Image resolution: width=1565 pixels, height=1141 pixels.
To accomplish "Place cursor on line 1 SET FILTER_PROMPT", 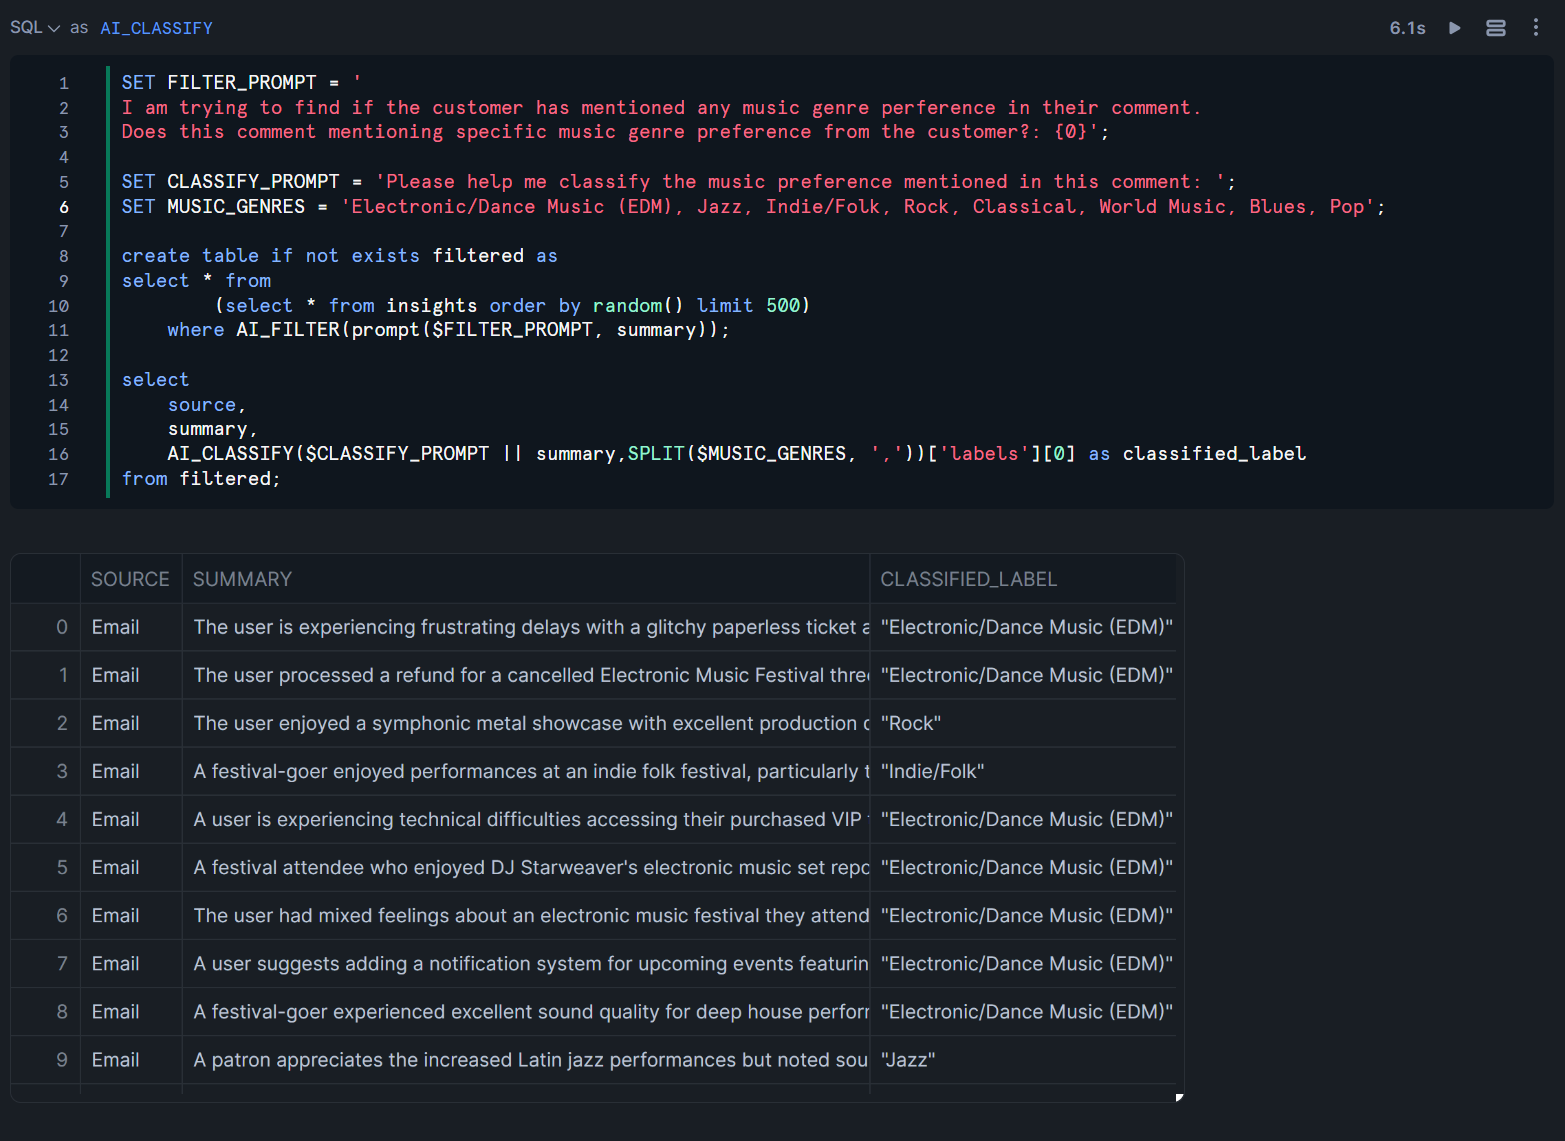I will tap(241, 82).
